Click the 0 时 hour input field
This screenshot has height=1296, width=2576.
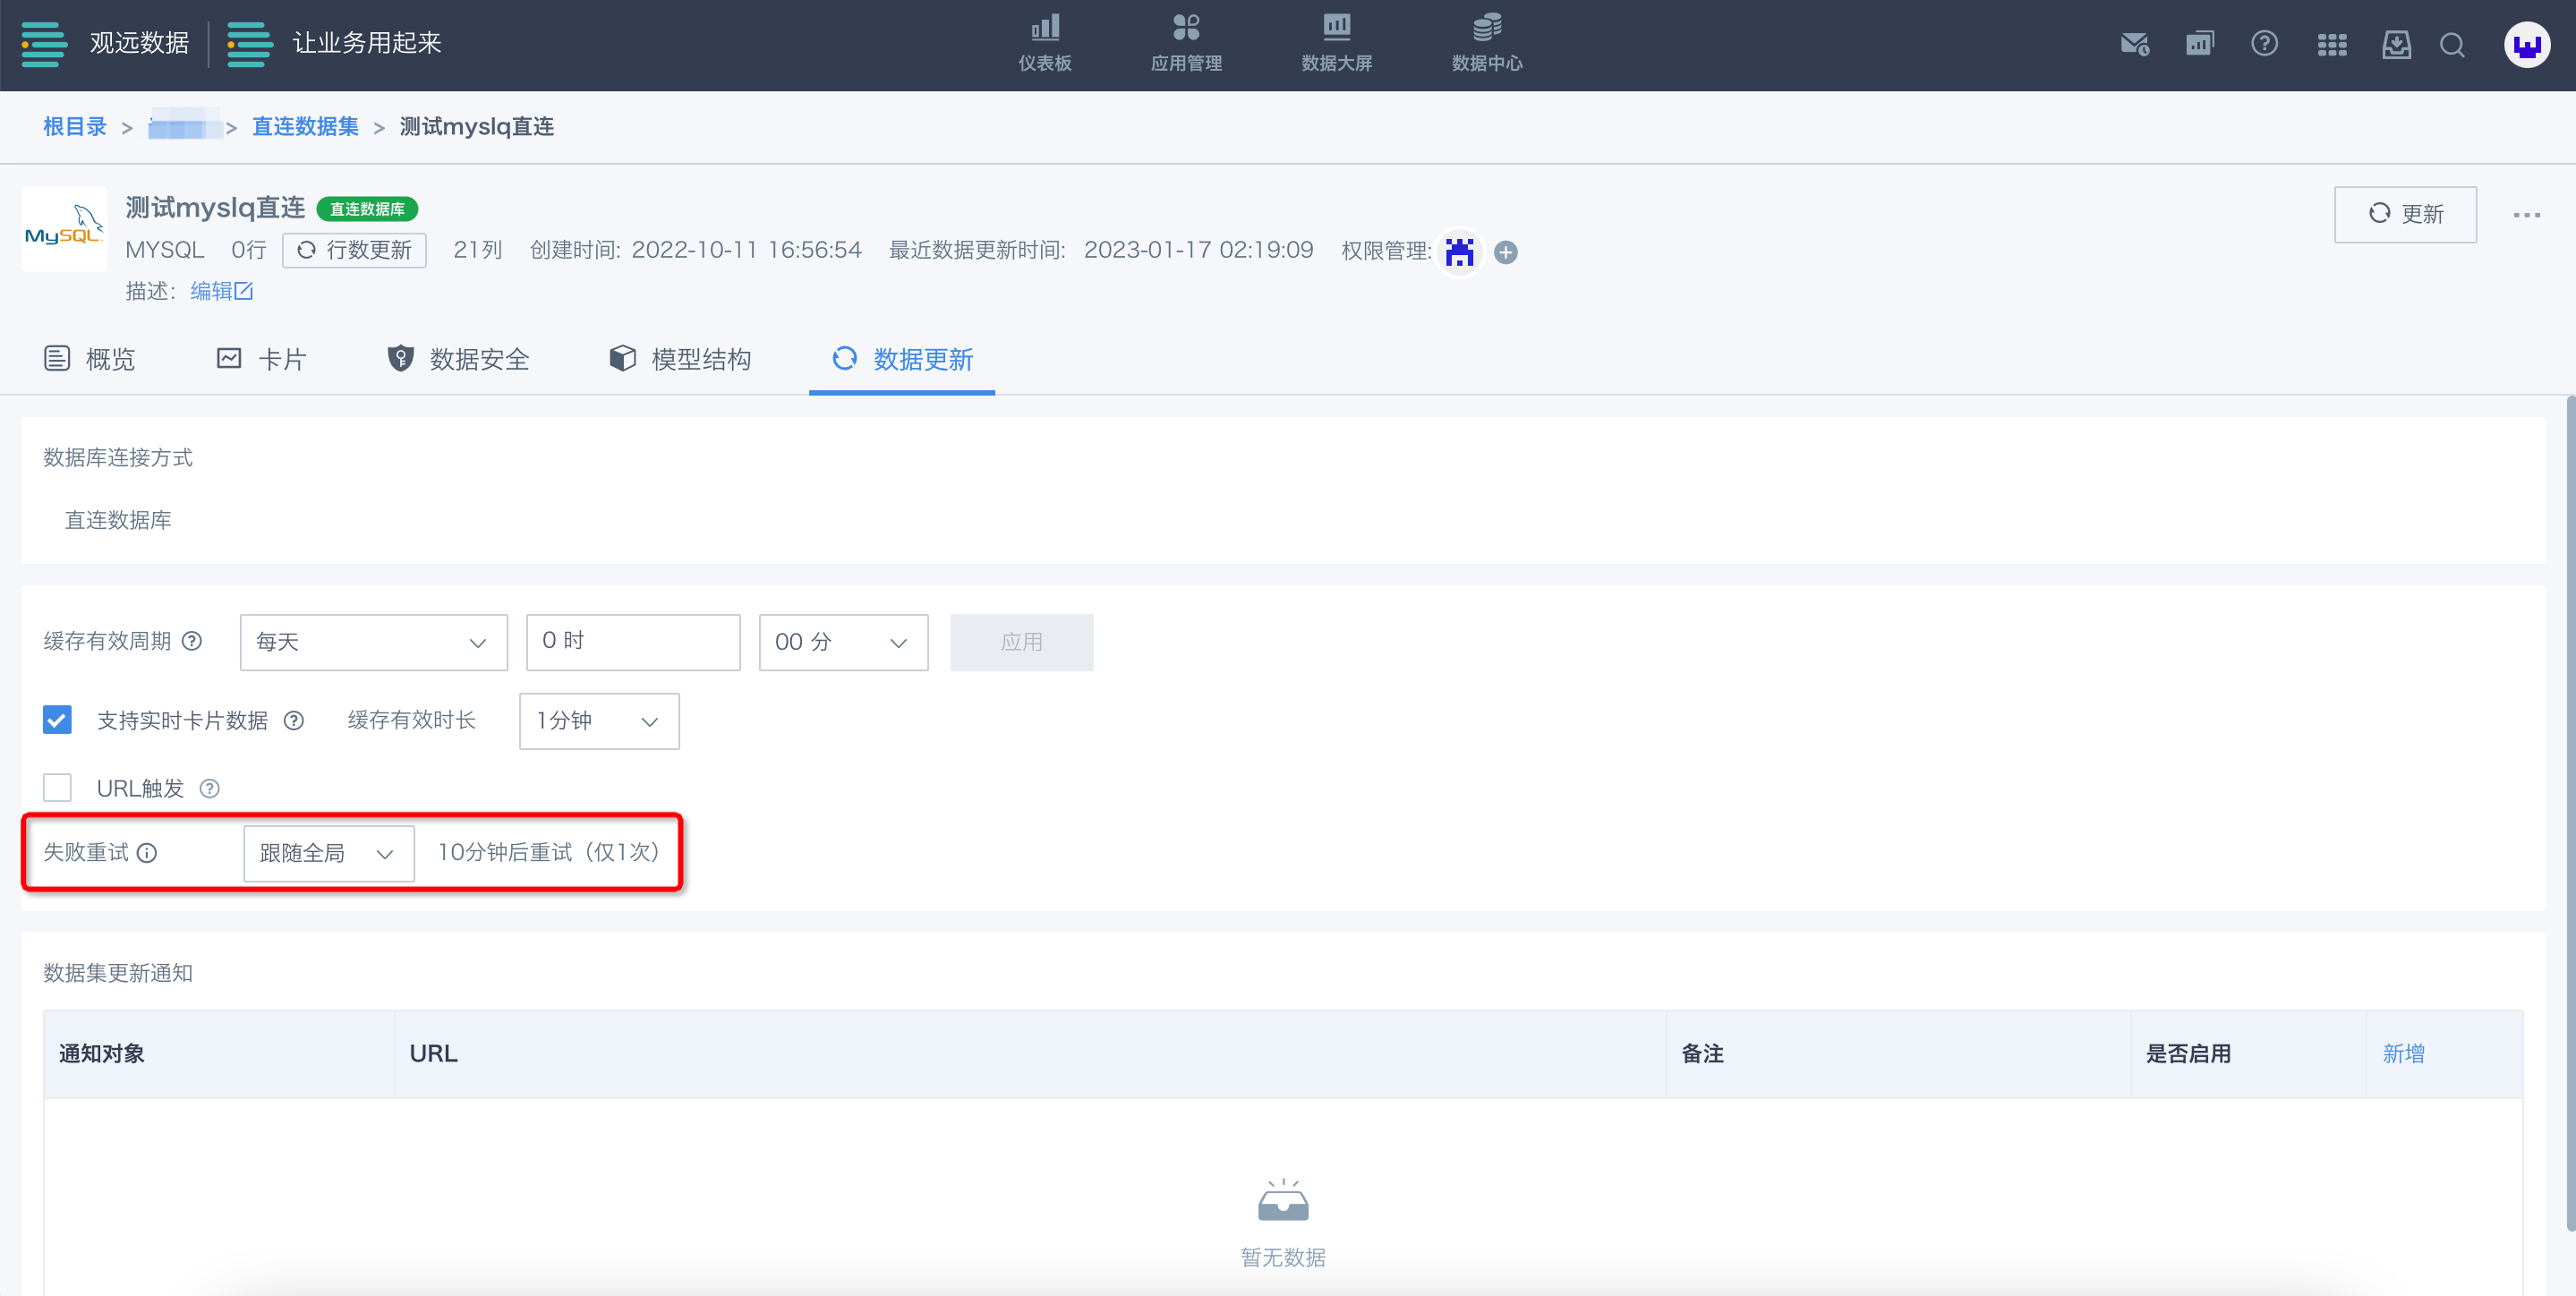coord(632,642)
